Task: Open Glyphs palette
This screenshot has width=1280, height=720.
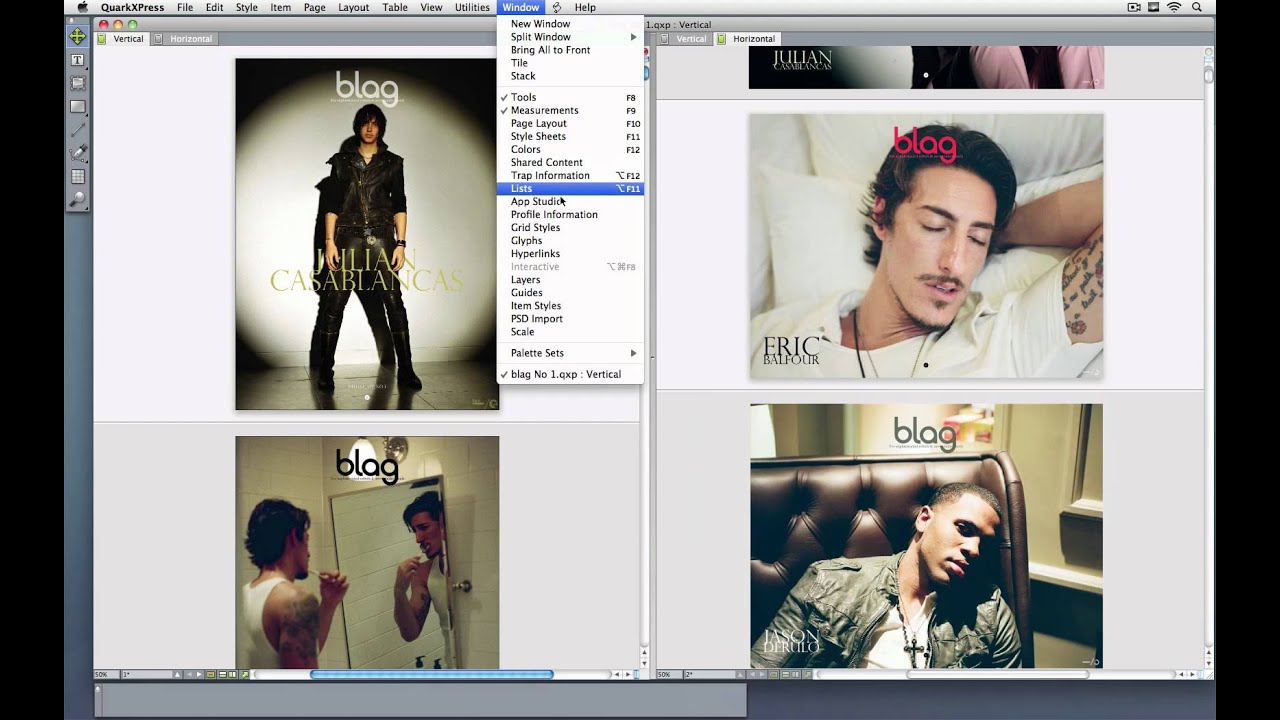Action: pyautogui.click(x=570, y=241)
